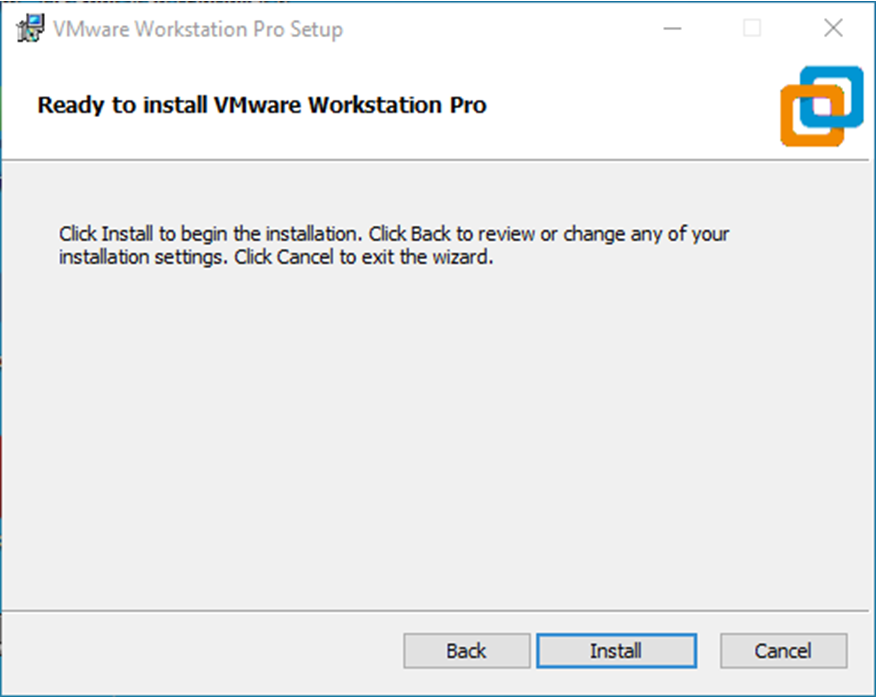Close the setup dialog with the X
876x699 pixels.
coord(833,29)
